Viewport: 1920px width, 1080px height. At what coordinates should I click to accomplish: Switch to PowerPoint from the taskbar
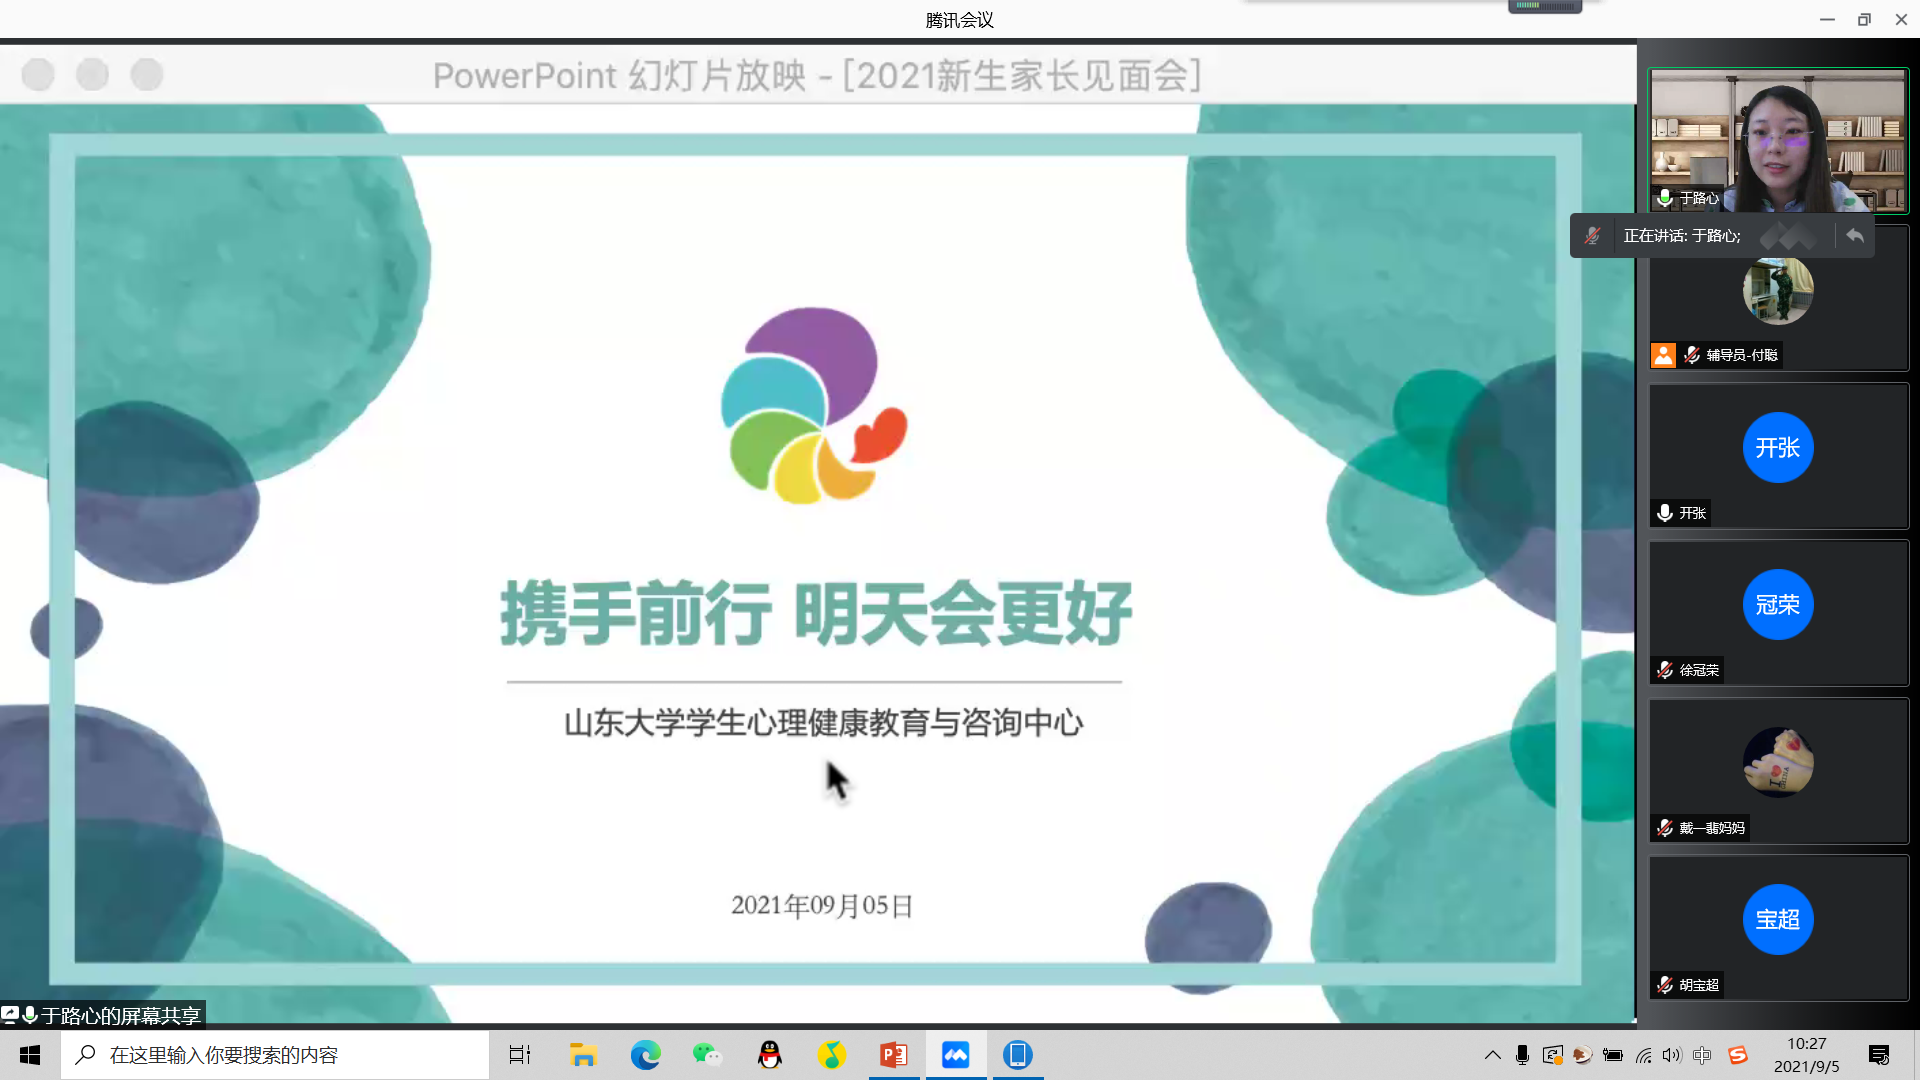point(893,1055)
